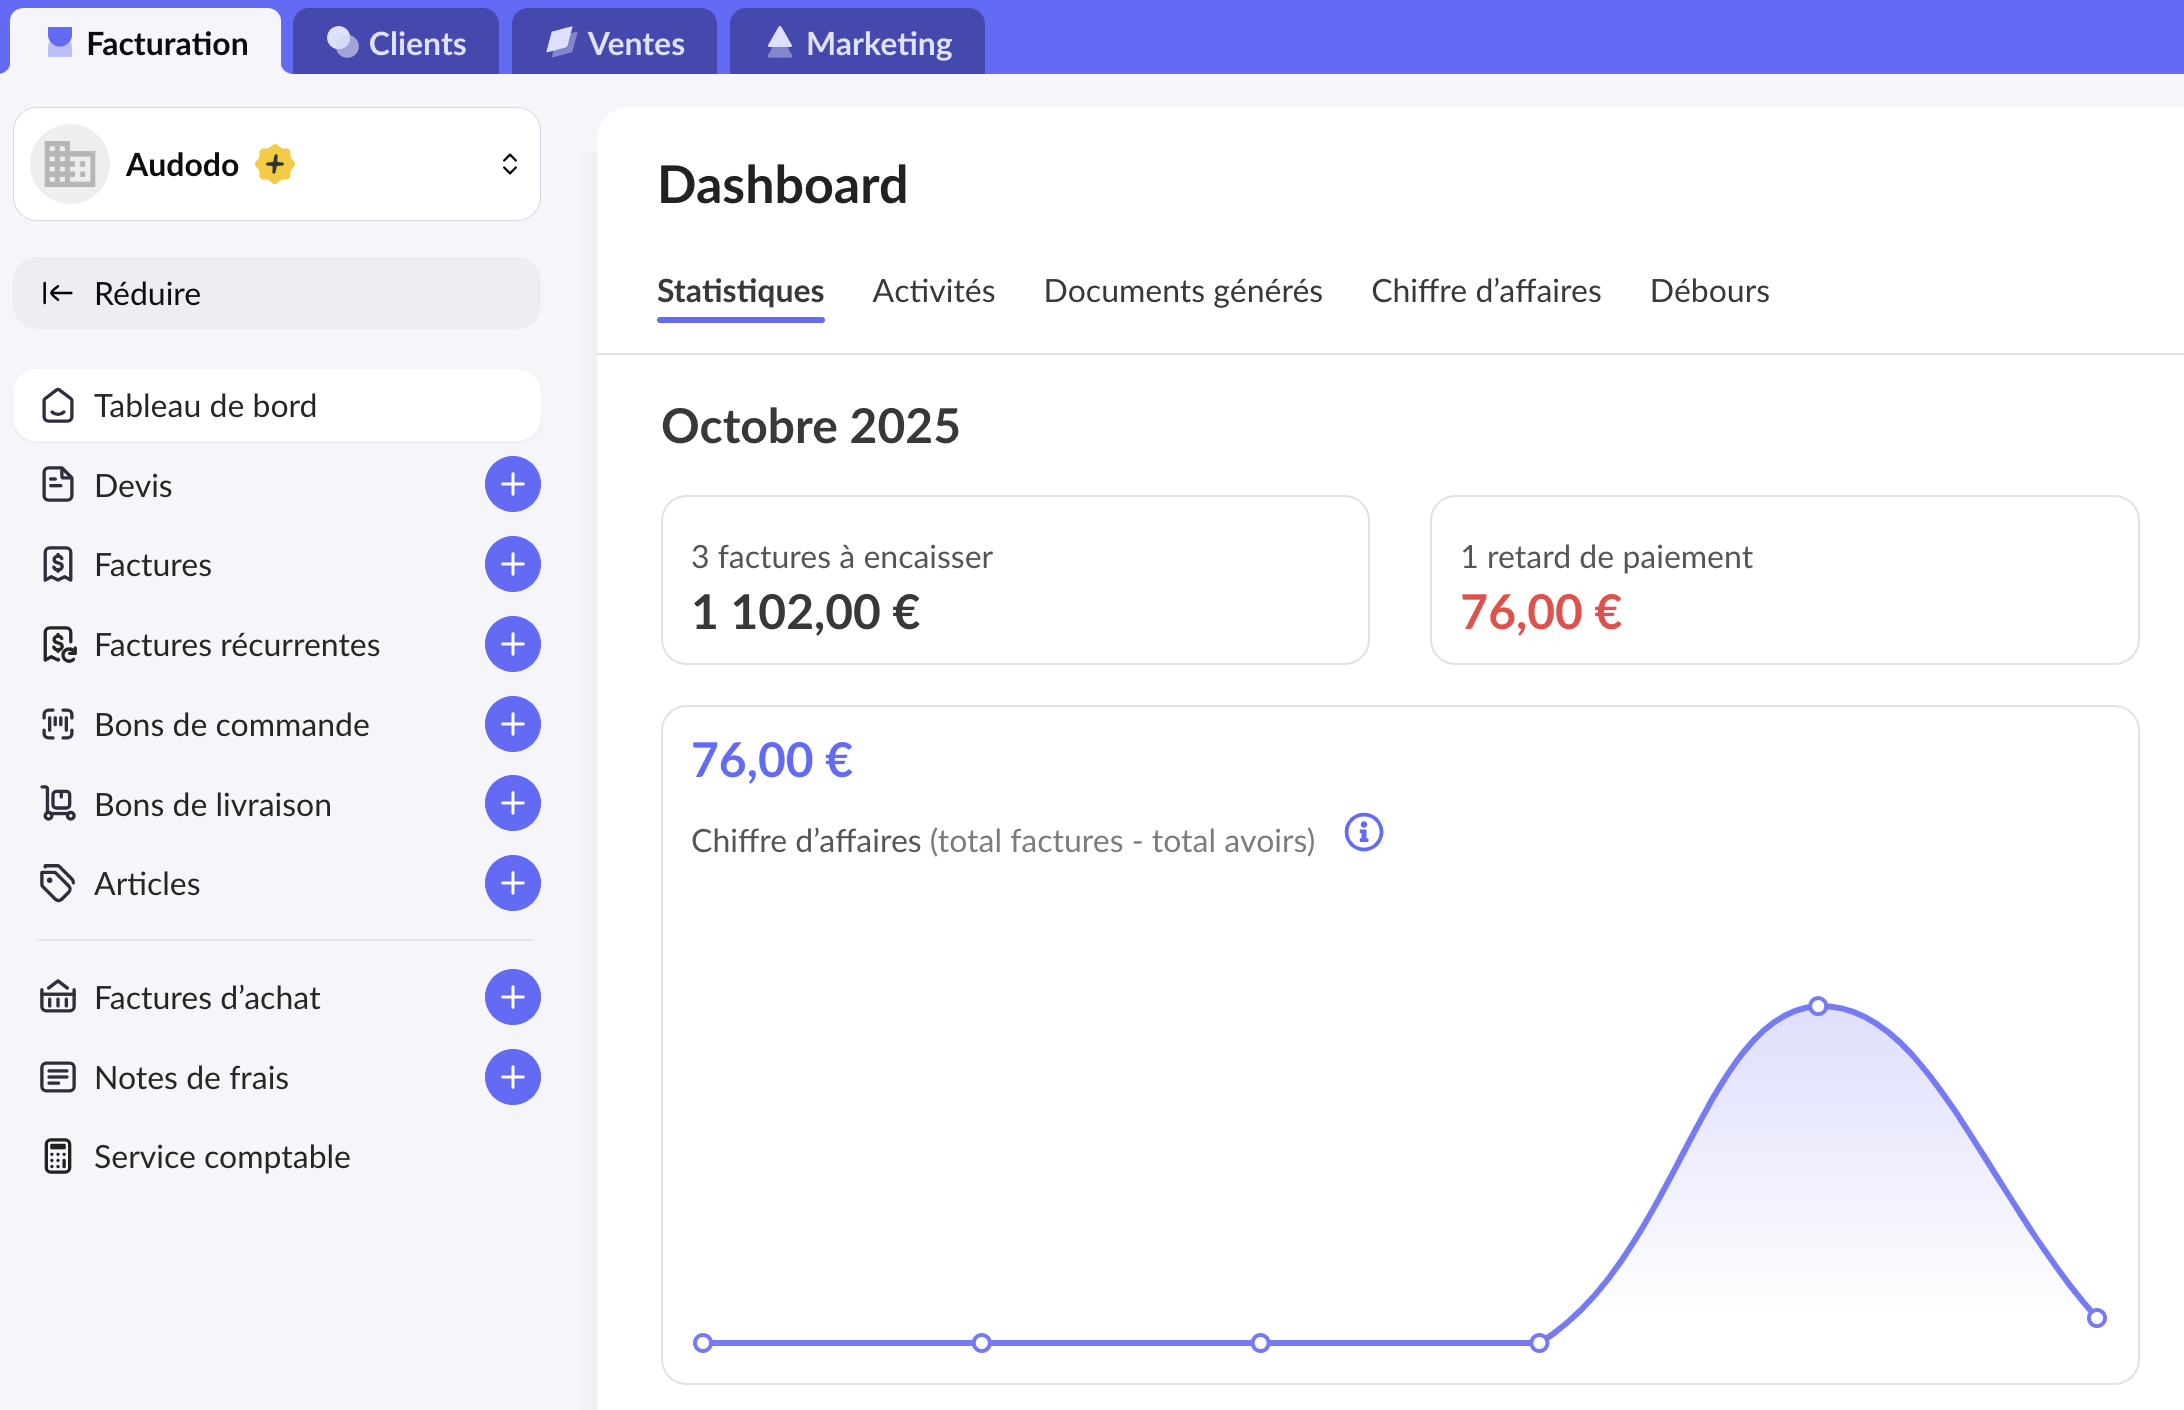Click the plus icon next to Devis
The height and width of the screenshot is (1410, 2184).
(512, 485)
